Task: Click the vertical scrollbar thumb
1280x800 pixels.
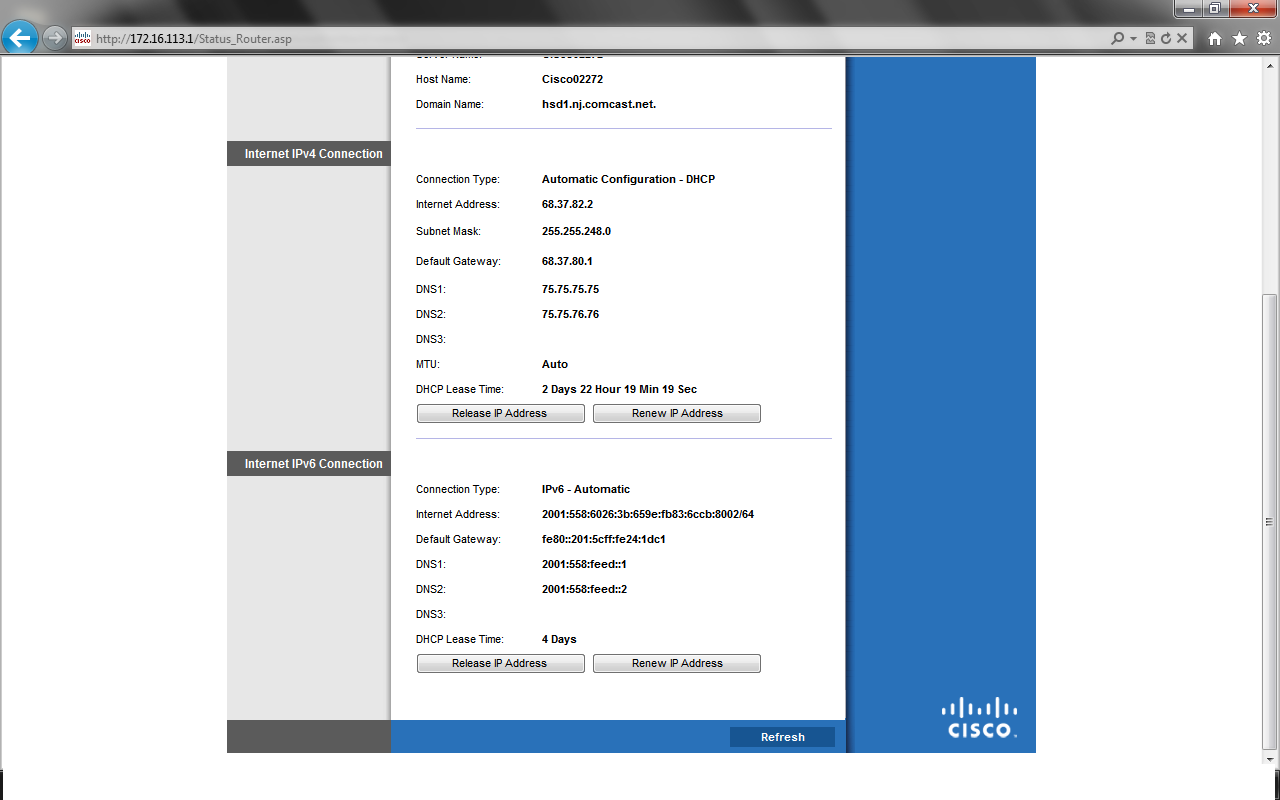Action: (1270, 521)
